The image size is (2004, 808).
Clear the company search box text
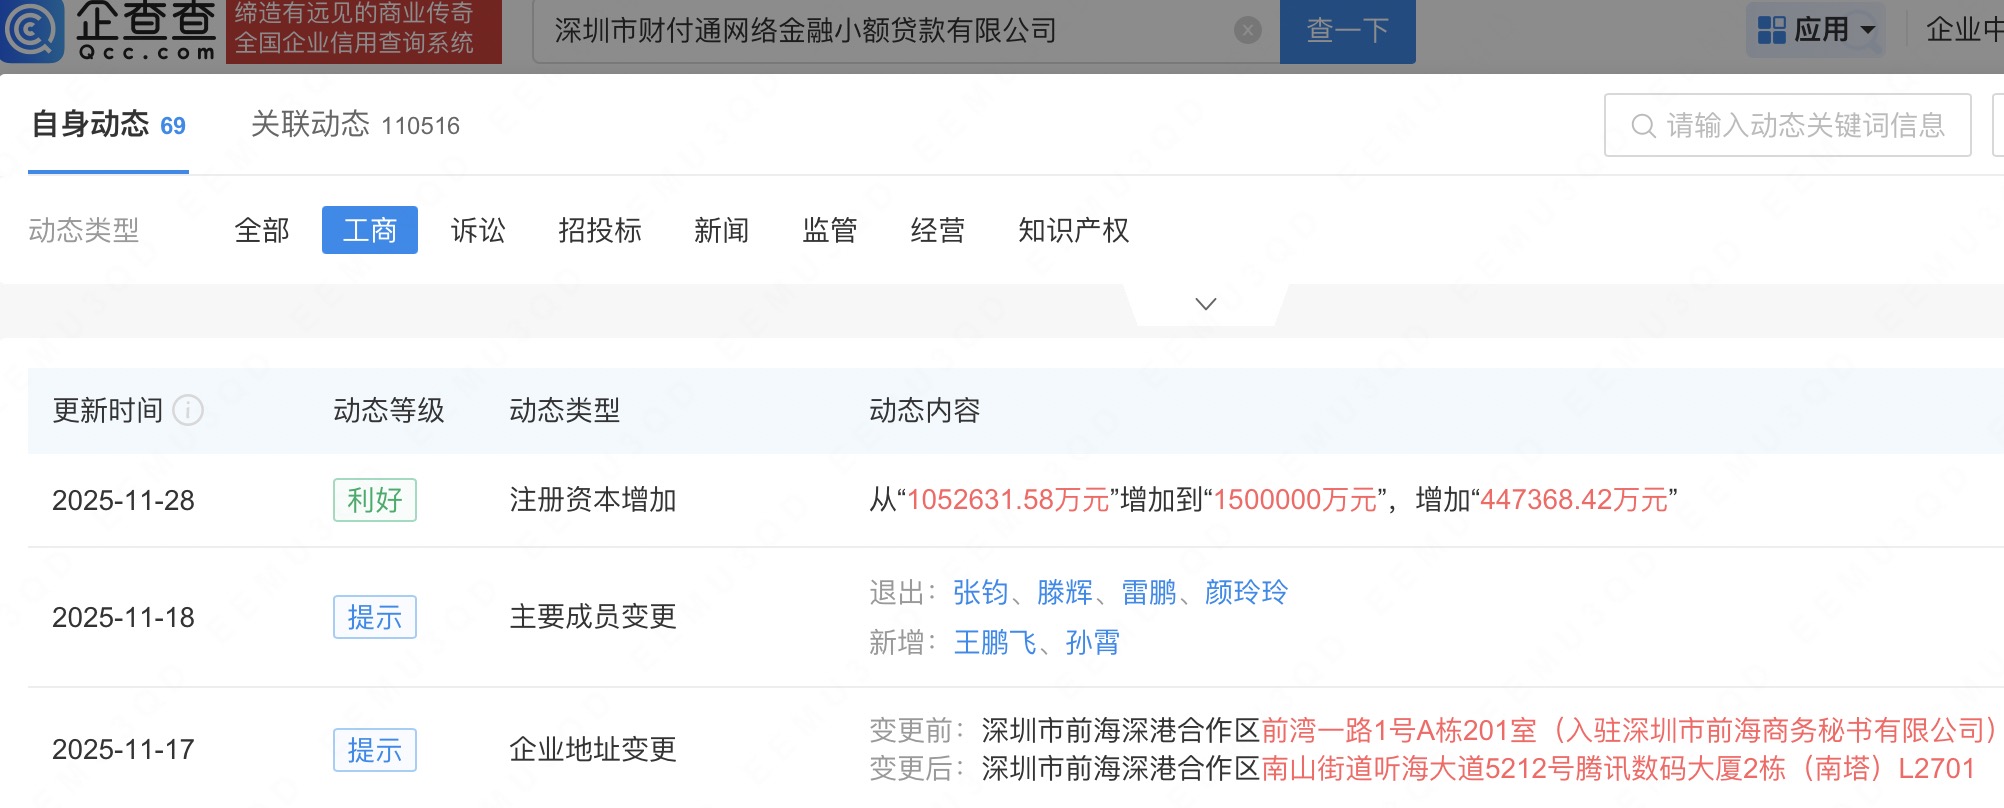click(x=1247, y=31)
